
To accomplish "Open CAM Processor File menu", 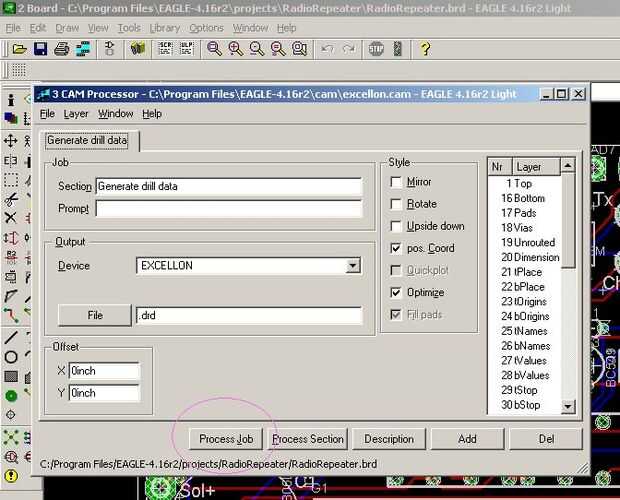I will tap(47, 114).
